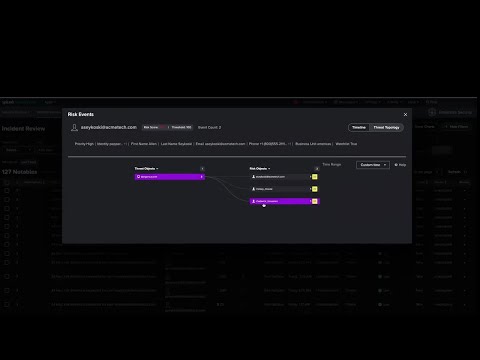The image size is (480, 360).
Task: Expand the Threat Objects header dropdown
Action: [x=146, y=168]
